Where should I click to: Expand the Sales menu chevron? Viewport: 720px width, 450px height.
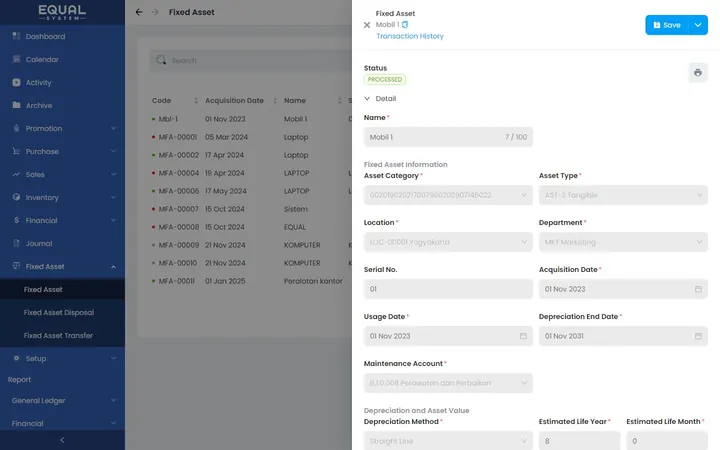[x=113, y=174]
